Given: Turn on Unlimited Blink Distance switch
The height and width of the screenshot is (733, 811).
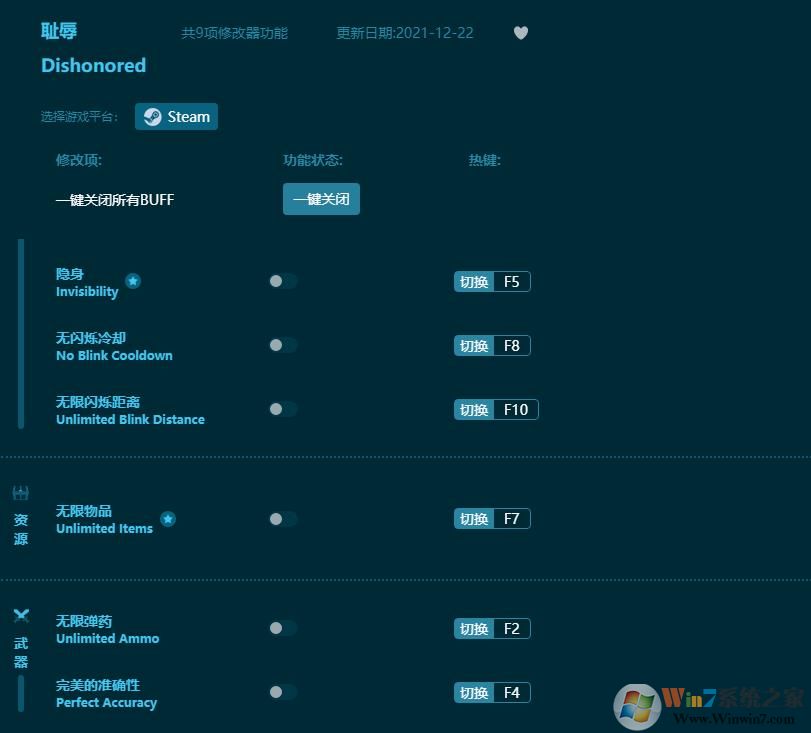Looking at the screenshot, I should click(283, 409).
